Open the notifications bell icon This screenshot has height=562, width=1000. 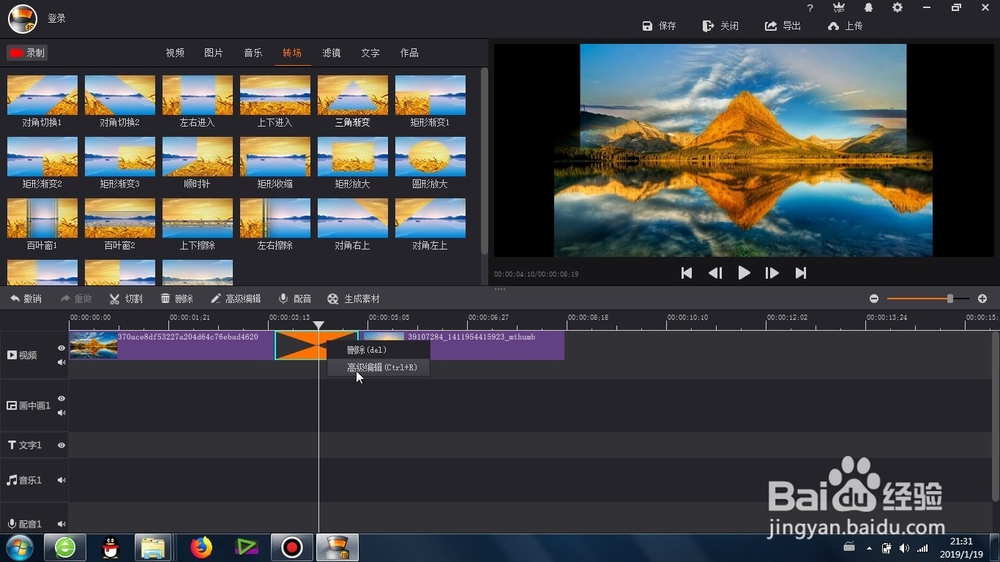pos(868,8)
